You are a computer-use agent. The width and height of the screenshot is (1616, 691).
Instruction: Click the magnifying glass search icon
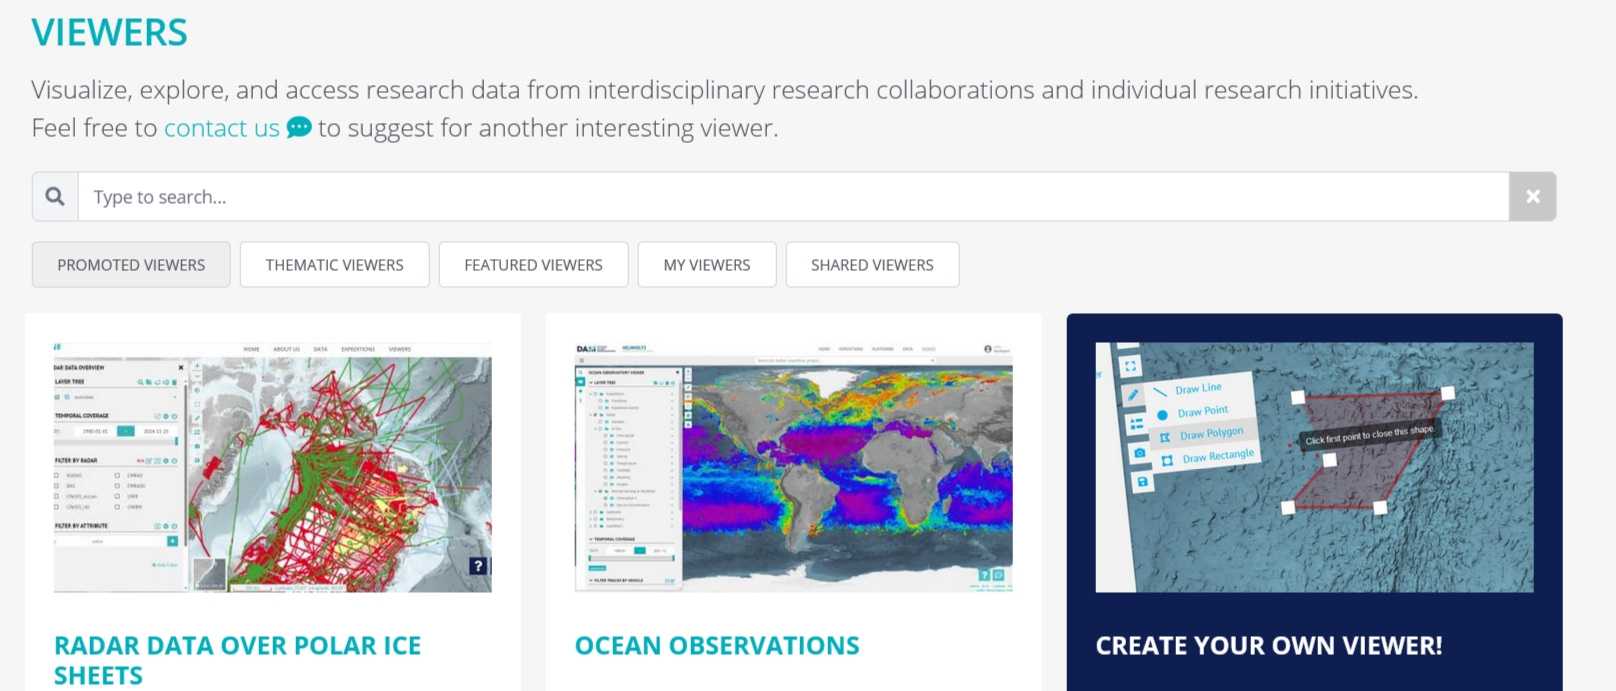click(55, 197)
